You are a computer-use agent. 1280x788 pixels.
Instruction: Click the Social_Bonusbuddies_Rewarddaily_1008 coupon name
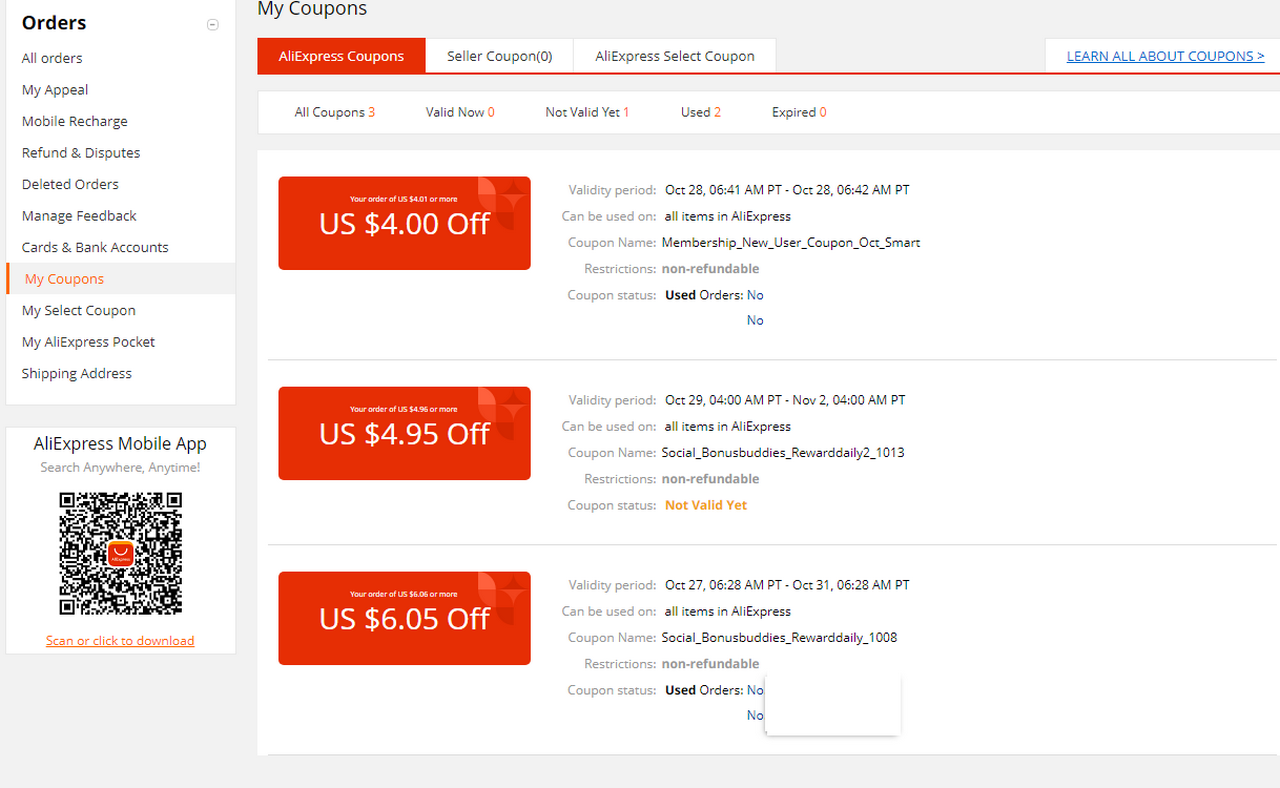pyautogui.click(x=780, y=638)
